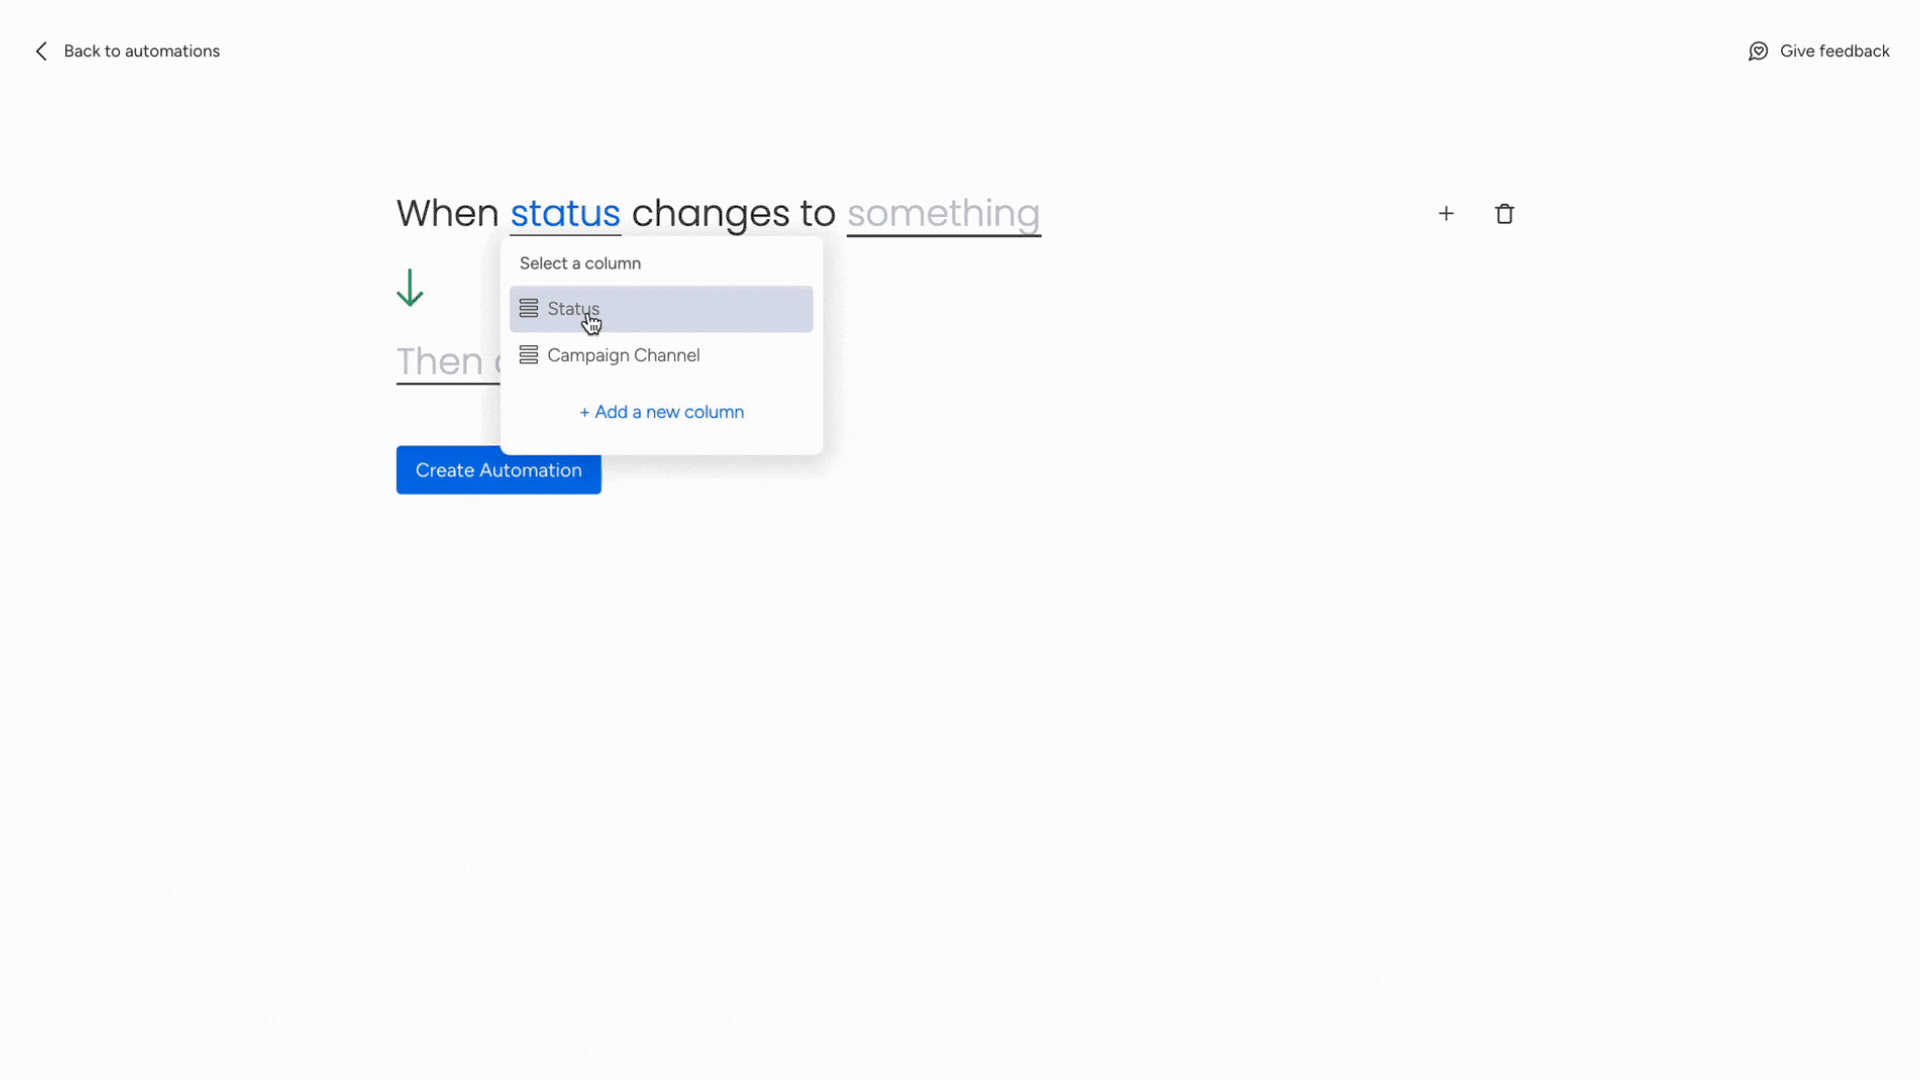Open the status column dropdown
Image resolution: width=1920 pixels, height=1080 pixels.
565,213
